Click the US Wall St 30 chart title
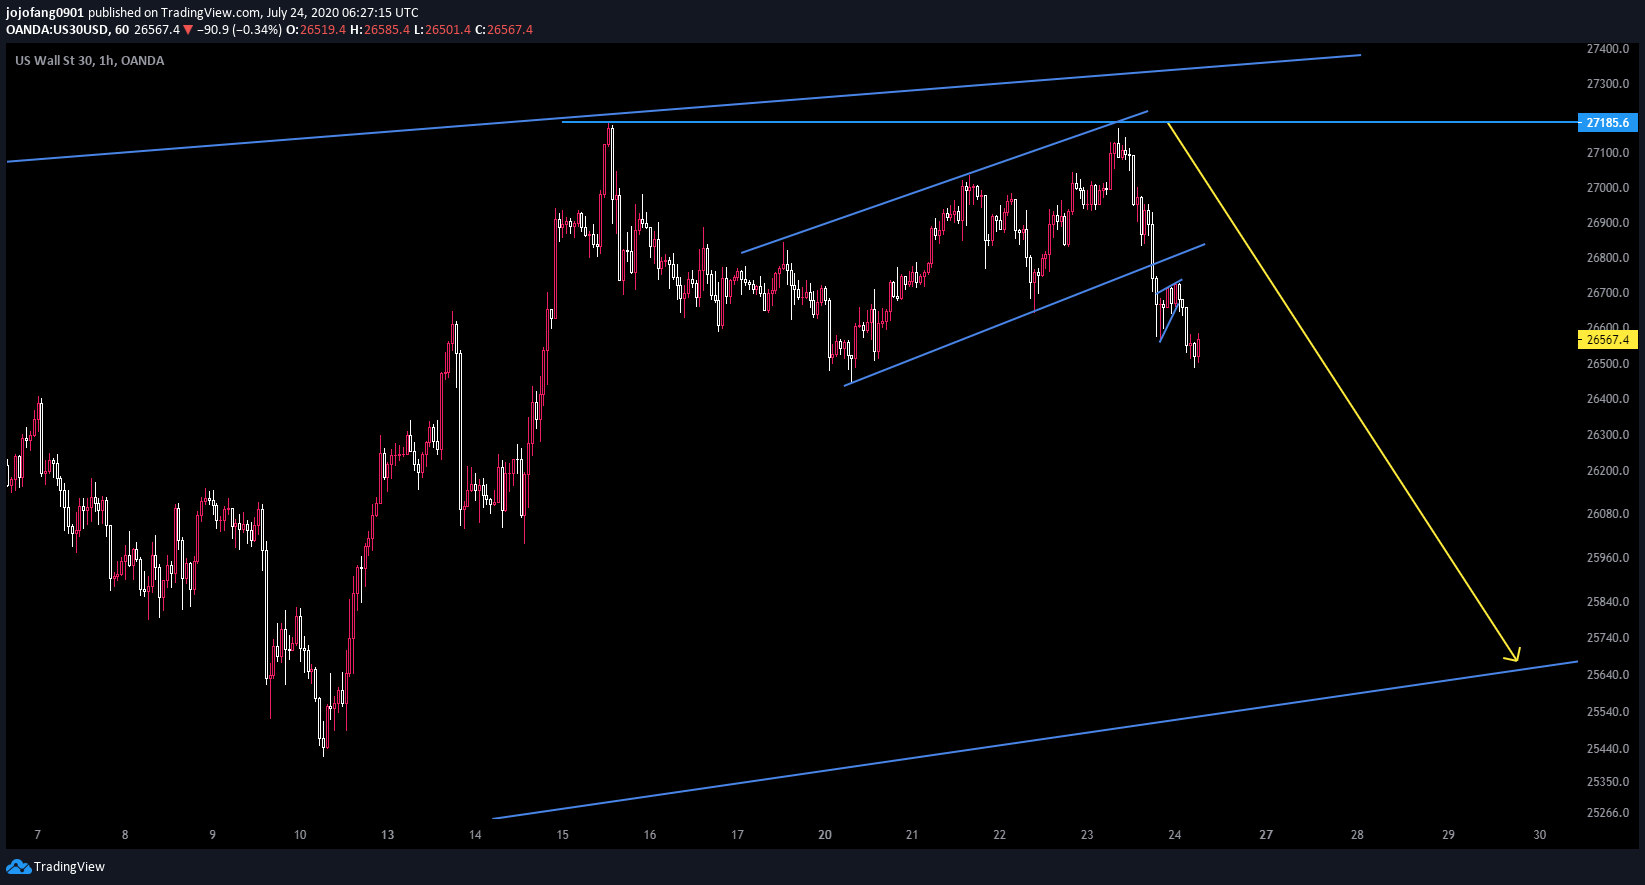This screenshot has width=1645, height=885. click(90, 61)
